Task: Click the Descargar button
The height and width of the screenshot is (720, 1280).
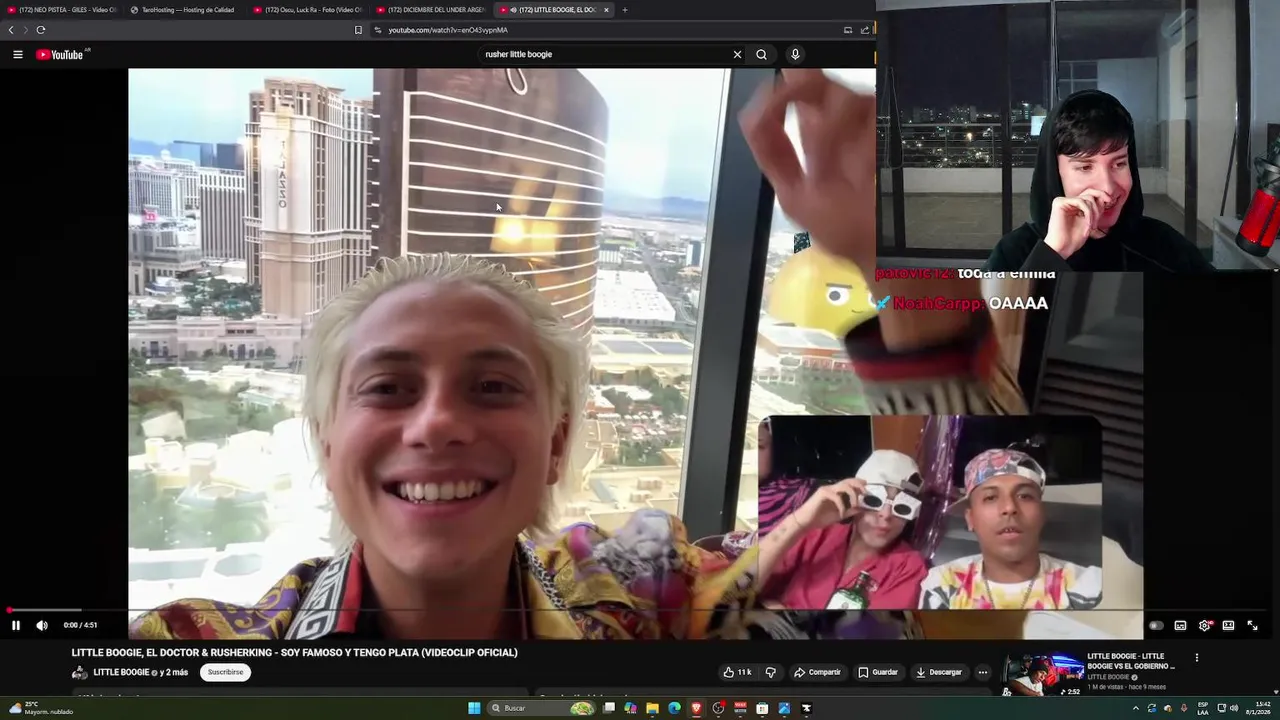Action: [939, 672]
